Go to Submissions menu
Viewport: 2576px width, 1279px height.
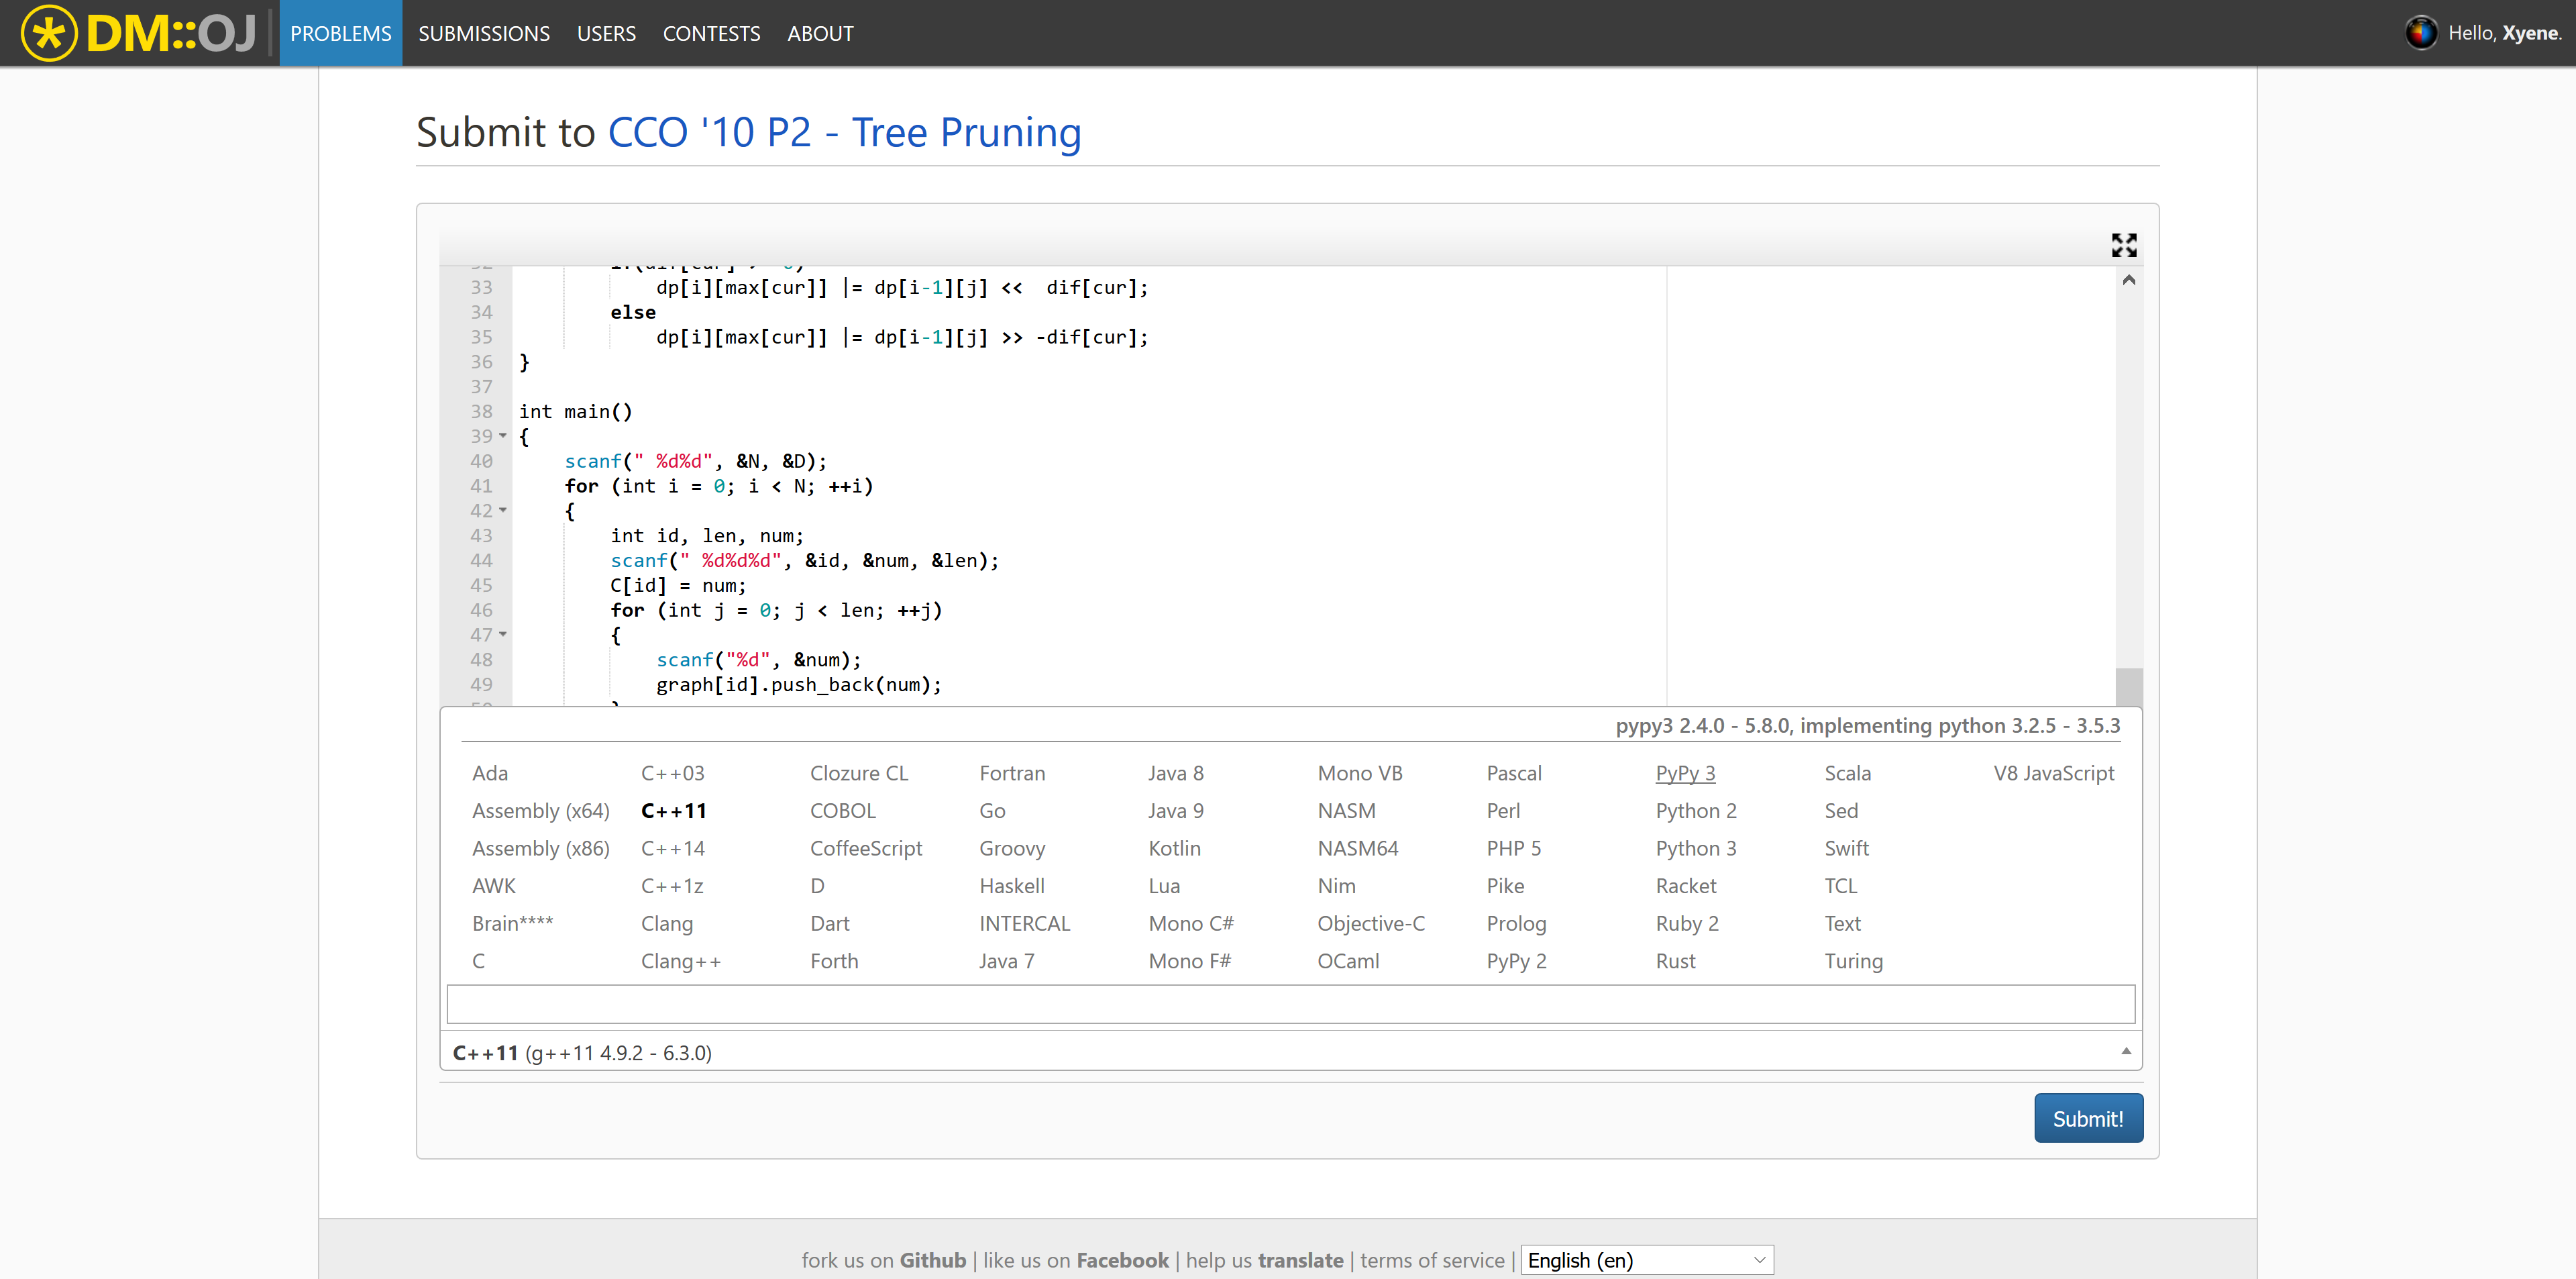[x=483, y=33]
